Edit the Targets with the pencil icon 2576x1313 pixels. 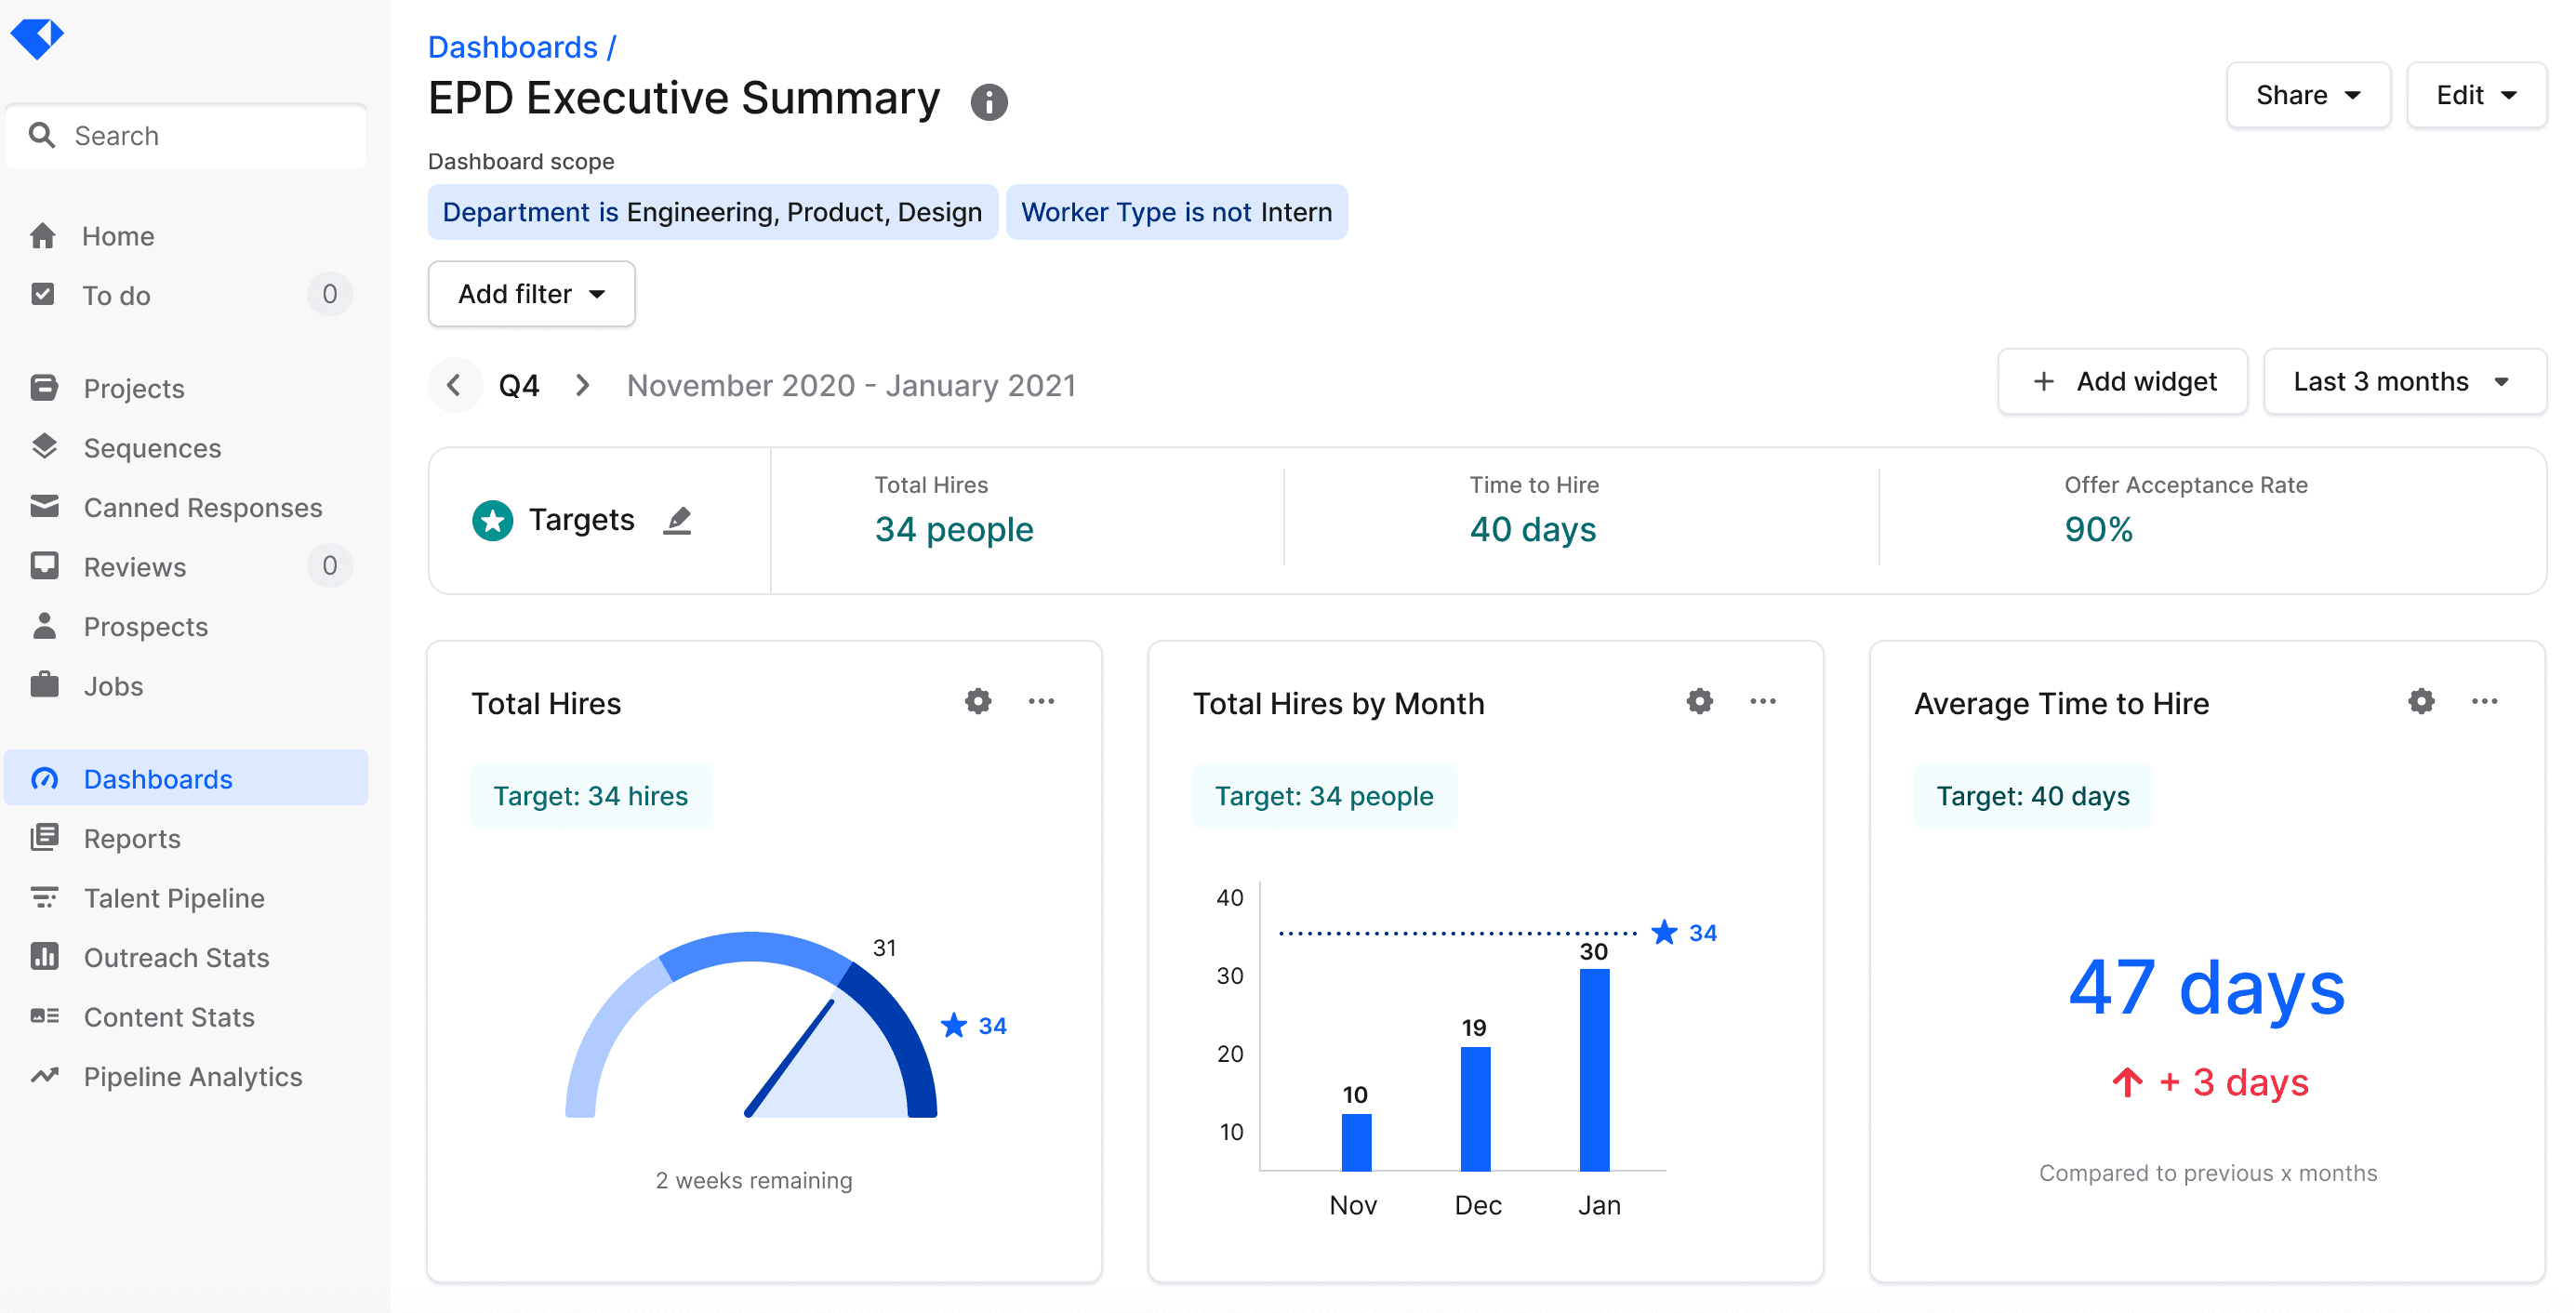pyautogui.click(x=678, y=519)
